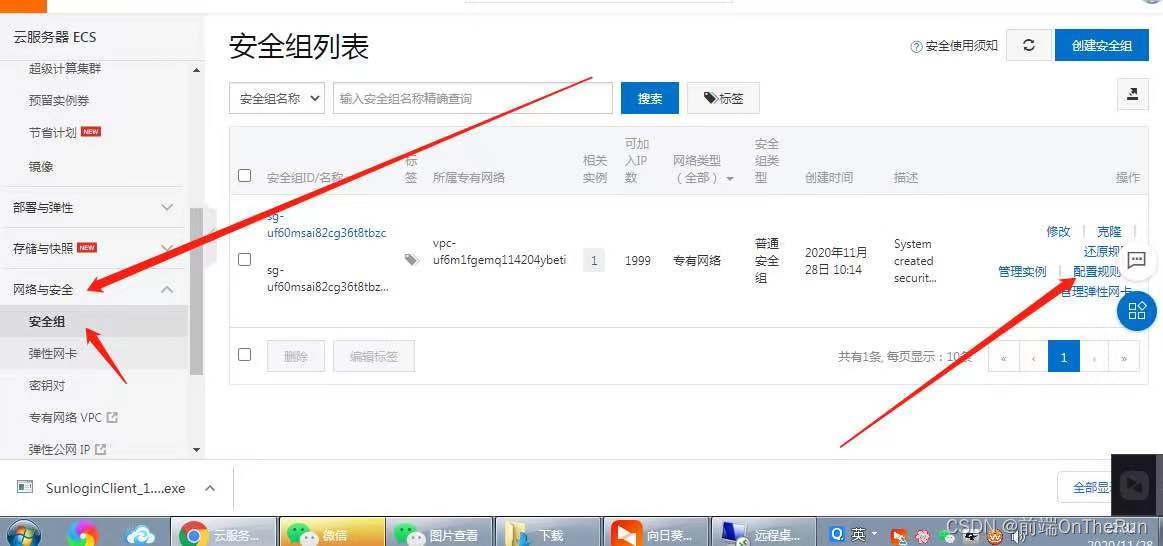Click the 配置规则 link
The image size is (1163, 546).
[1097, 272]
